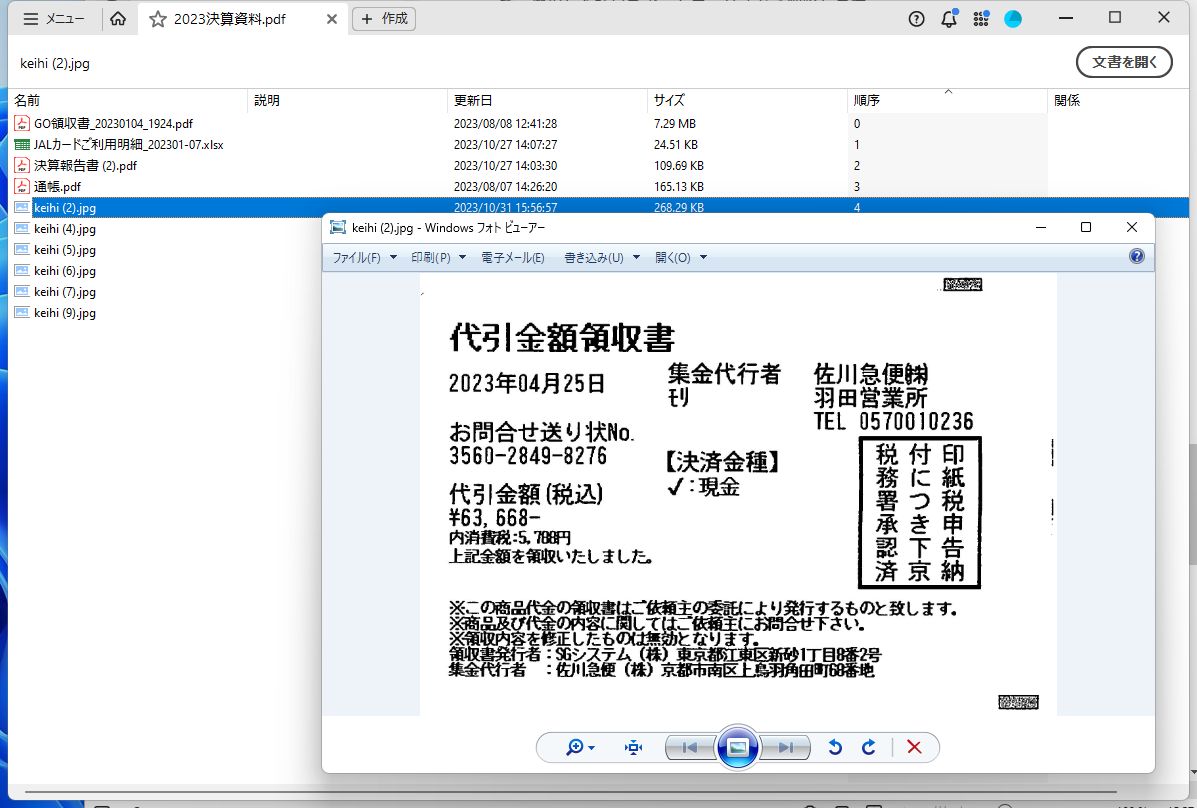
Task: Toggle the star on 2023決算資料.pdf tab
Action: coord(157,18)
